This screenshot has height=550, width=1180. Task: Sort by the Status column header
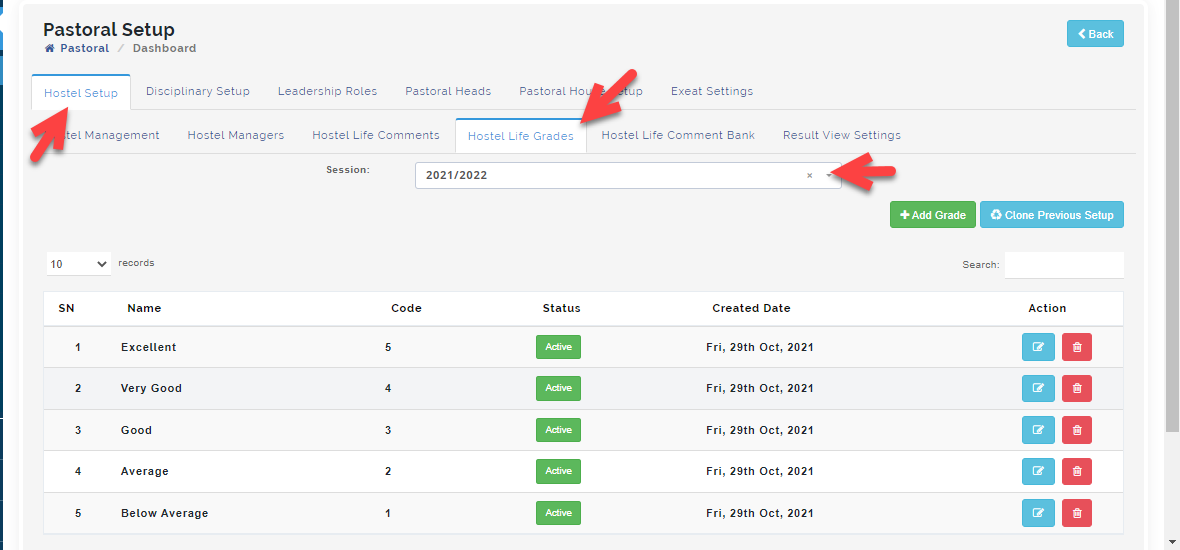click(x=561, y=308)
